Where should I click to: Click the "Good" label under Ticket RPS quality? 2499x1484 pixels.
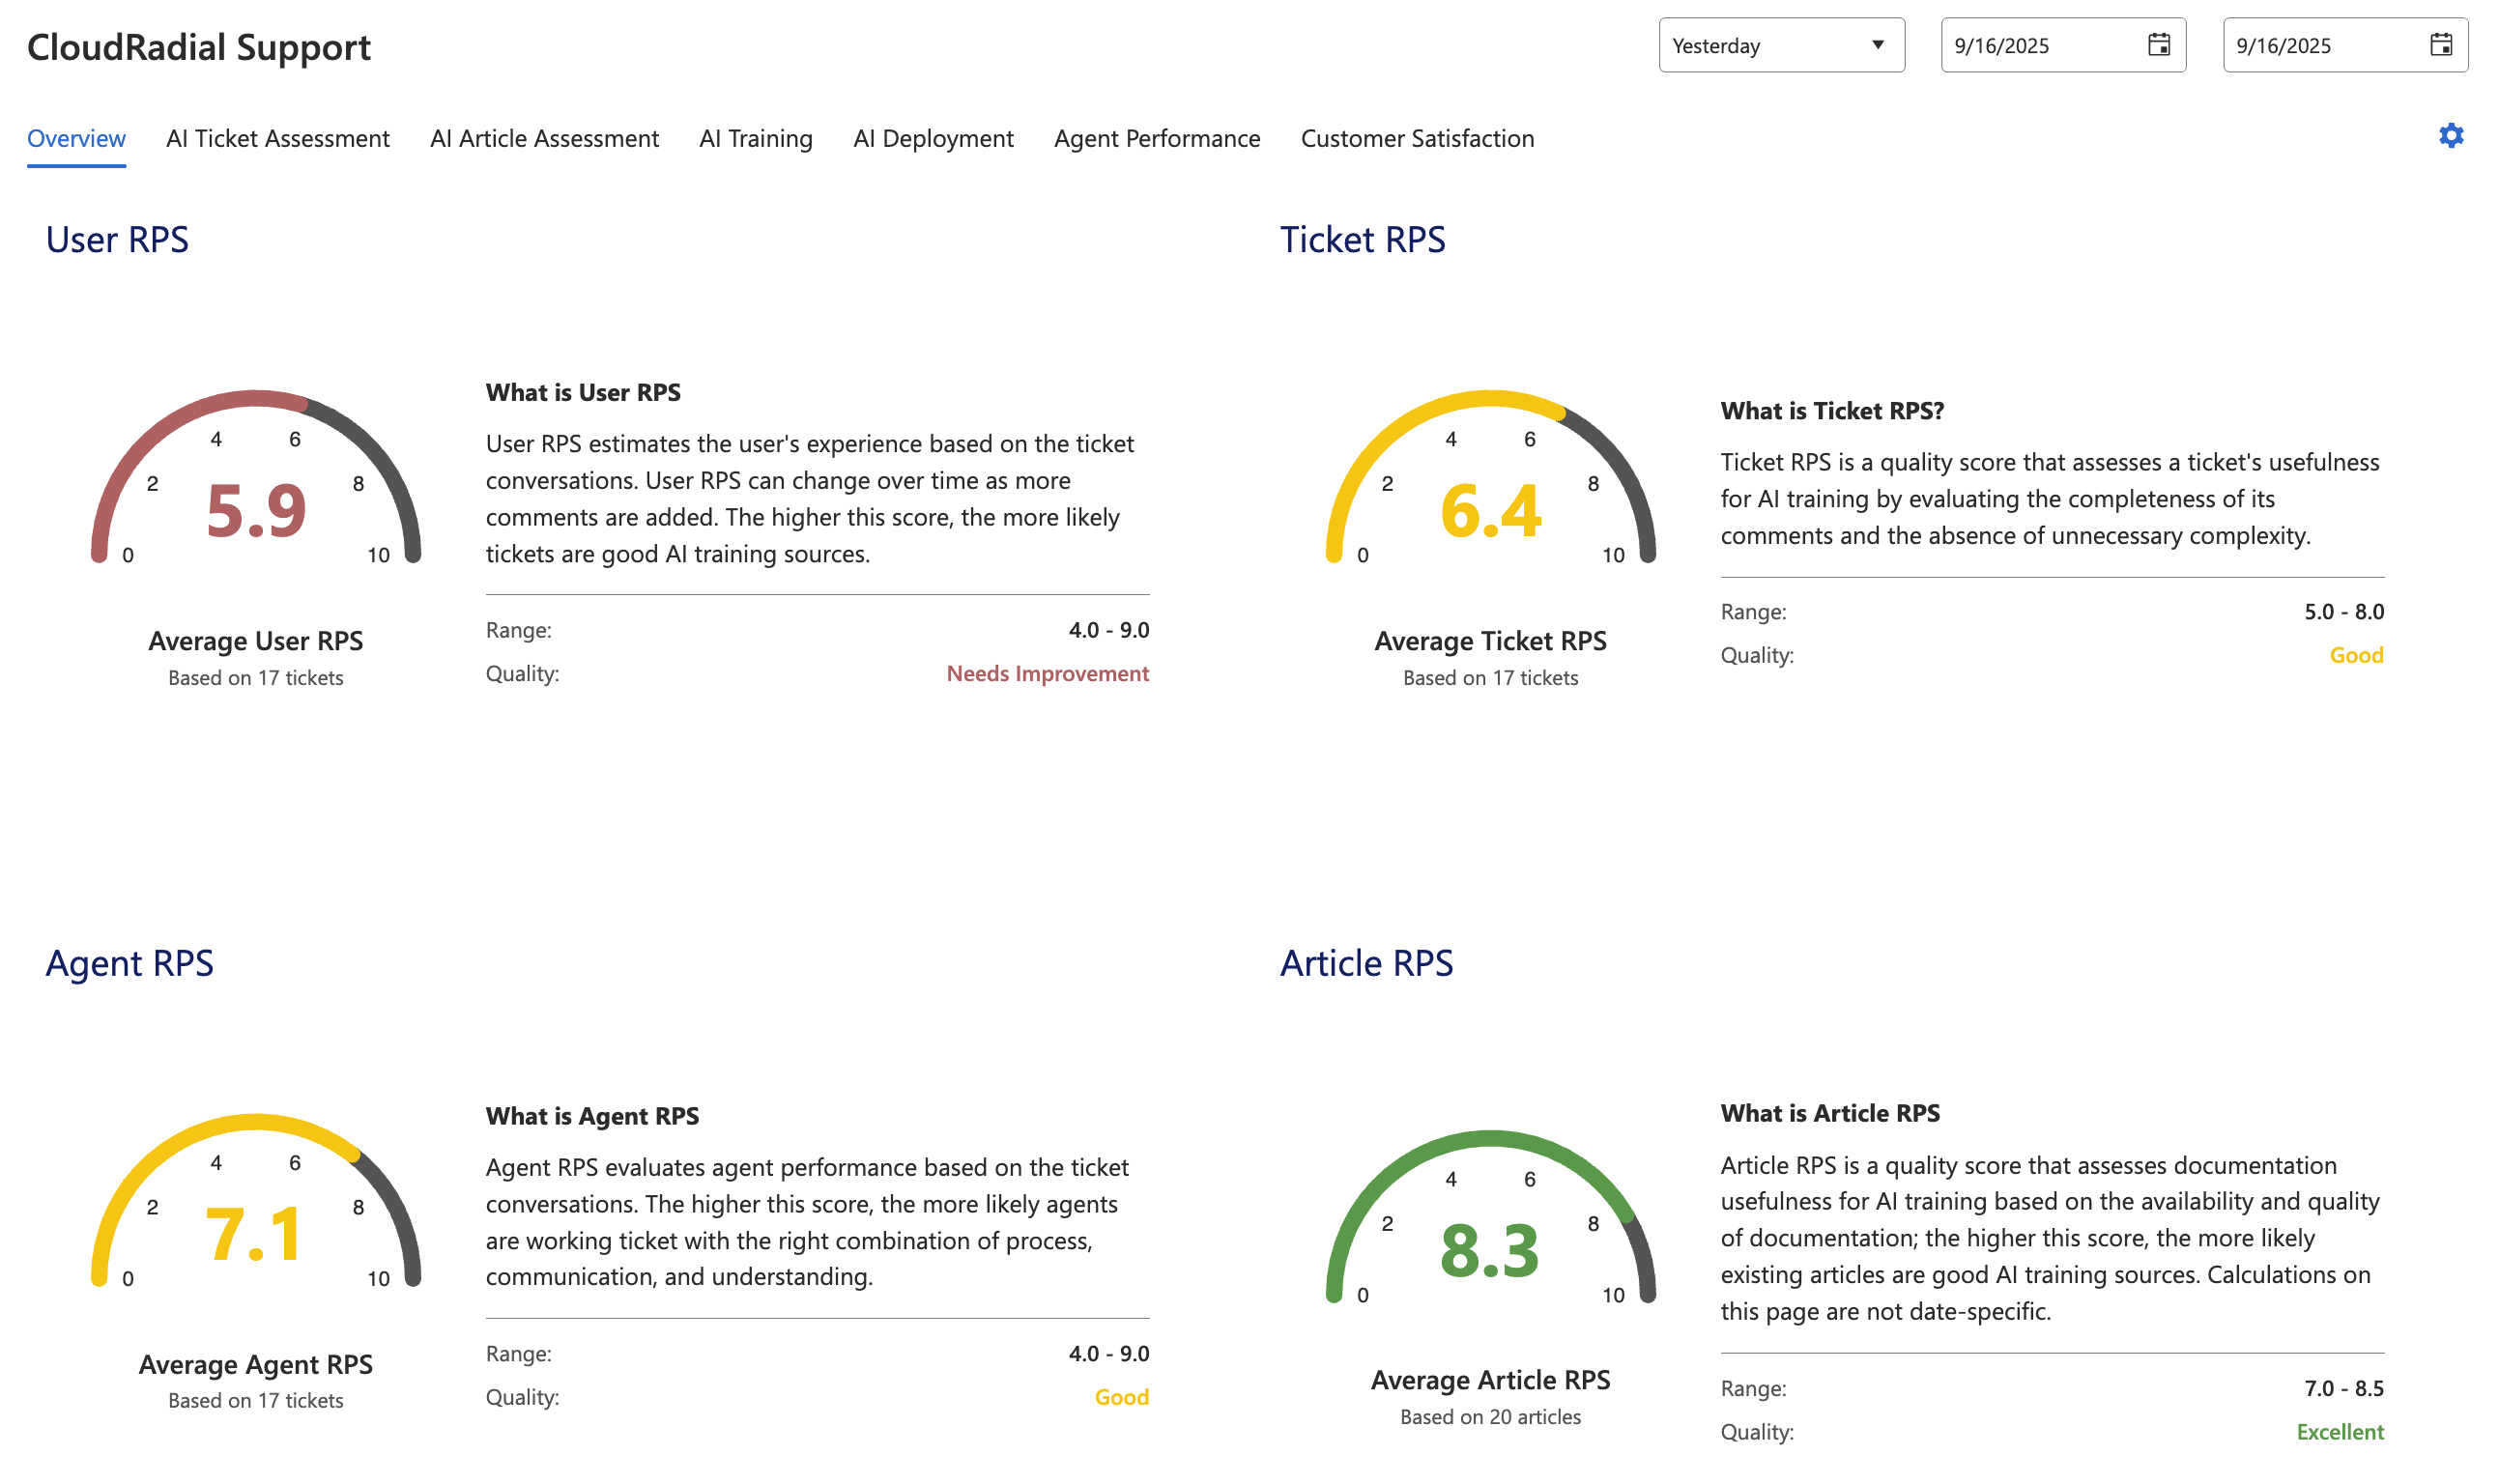(2357, 655)
